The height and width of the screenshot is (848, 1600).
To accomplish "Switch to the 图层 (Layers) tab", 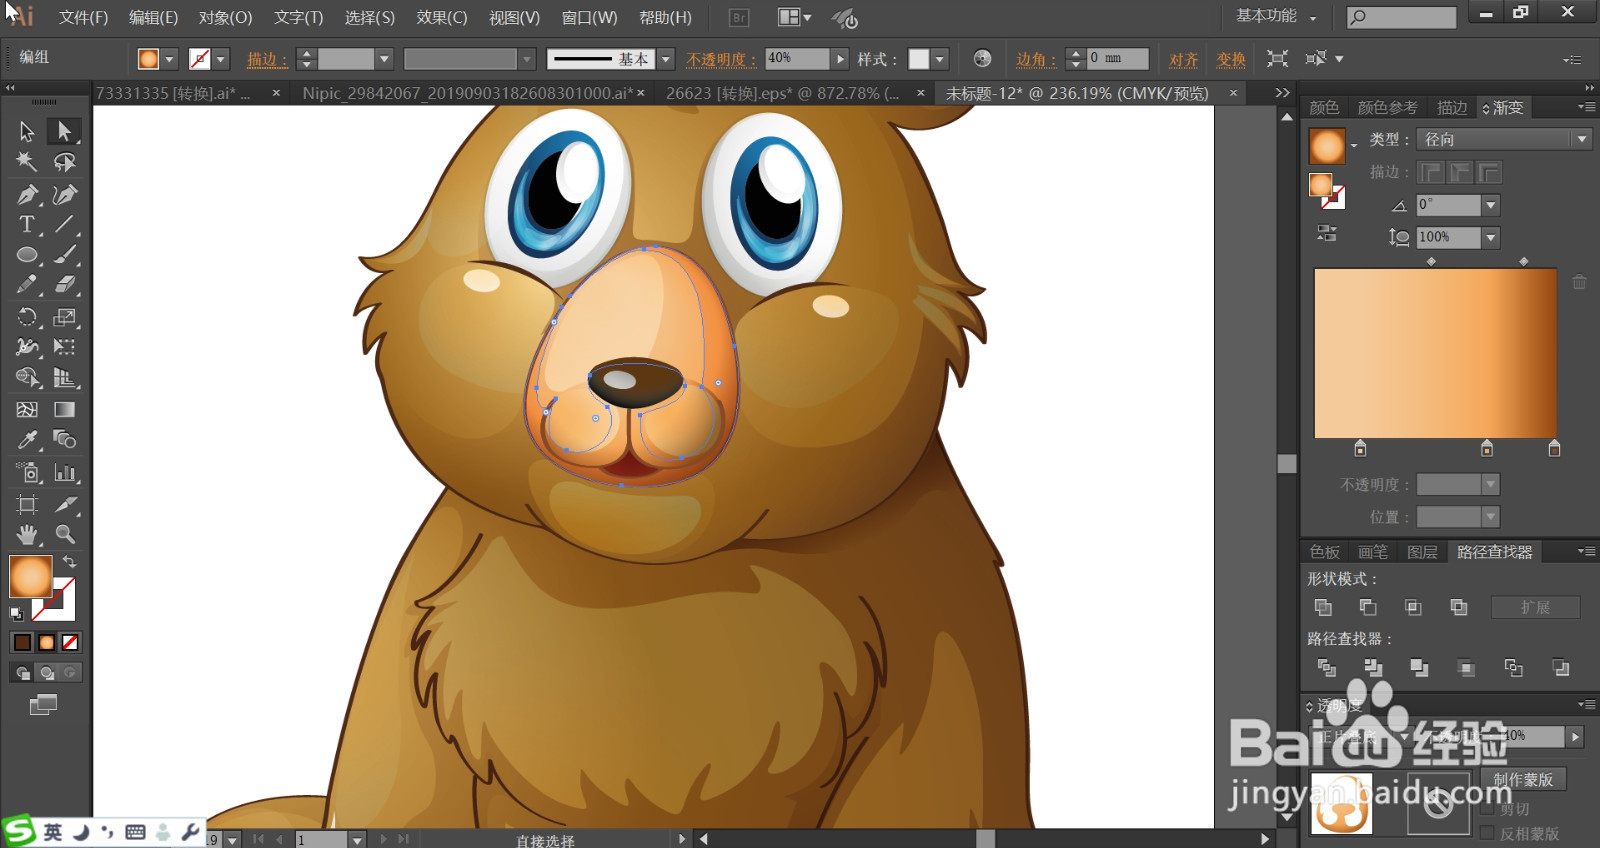I will (x=1422, y=552).
